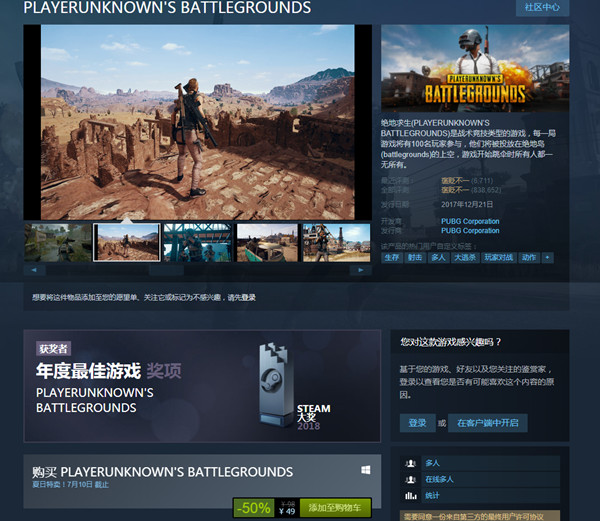Select the 玩家对战 tag
600x521 pixels.
[x=498, y=257]
